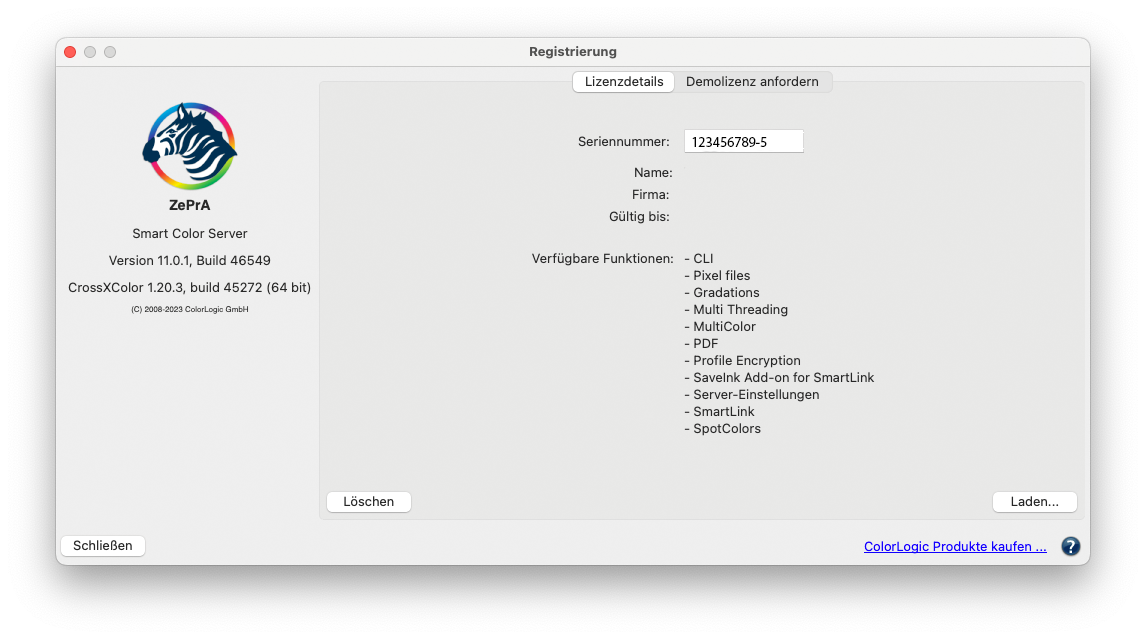Select the Version 11.0.1 build text
The width and height of the screenshot is (1146, 639).
pyautogui.click(x=189, y=260)
